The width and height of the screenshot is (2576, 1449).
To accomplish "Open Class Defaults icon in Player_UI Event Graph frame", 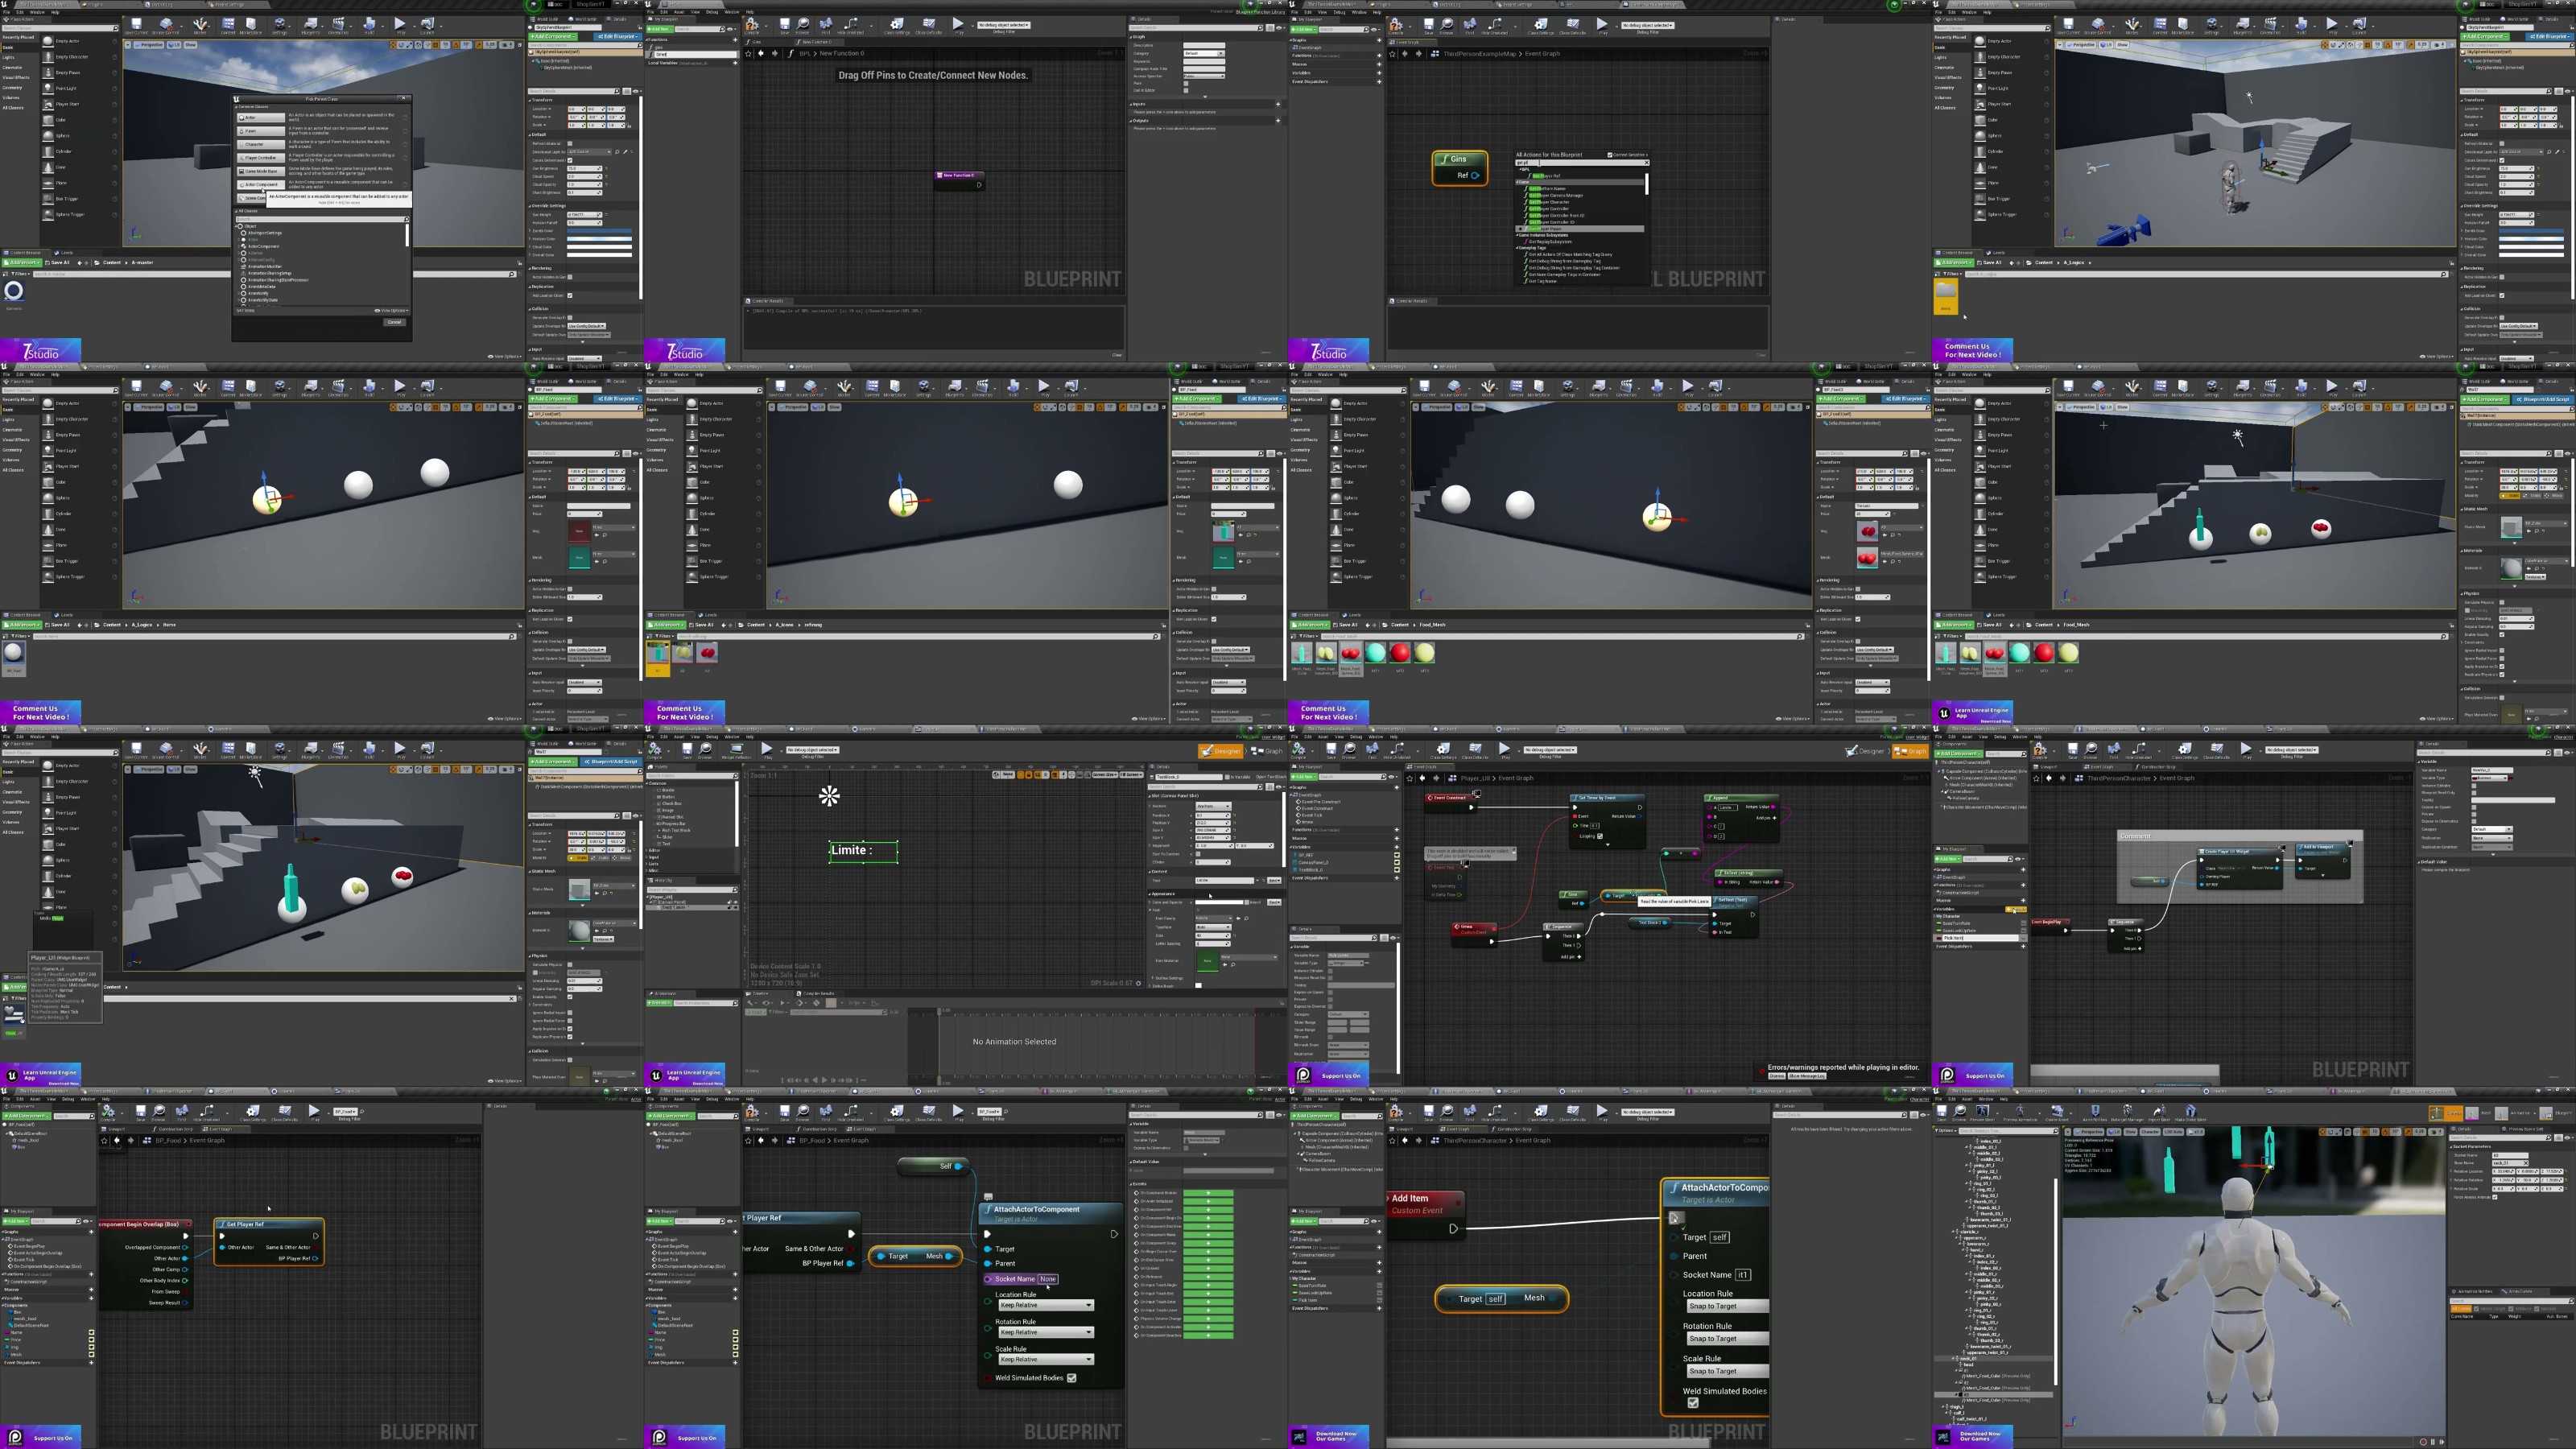I will 1475,750.
